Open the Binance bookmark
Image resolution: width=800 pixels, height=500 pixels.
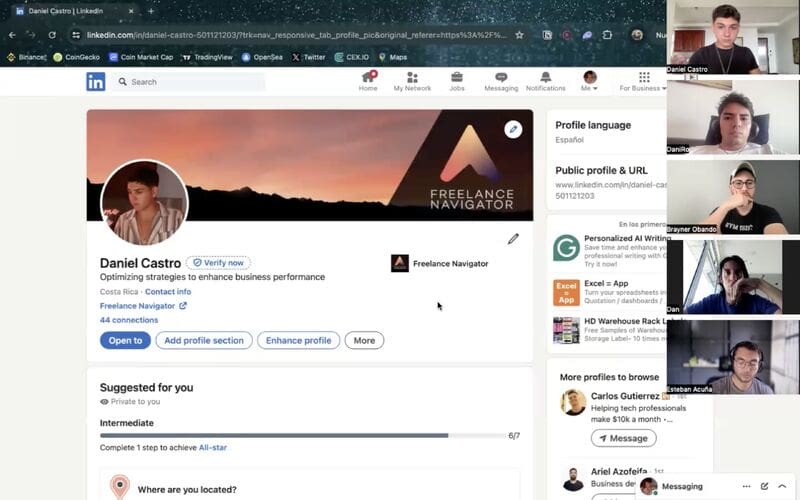(26, 57)
